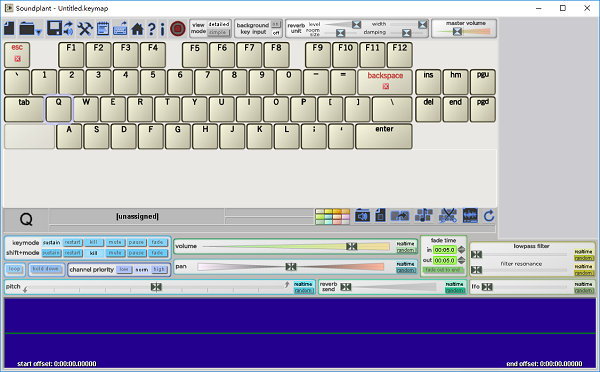Click the info 'i' icon

click(x=162, y=29)
